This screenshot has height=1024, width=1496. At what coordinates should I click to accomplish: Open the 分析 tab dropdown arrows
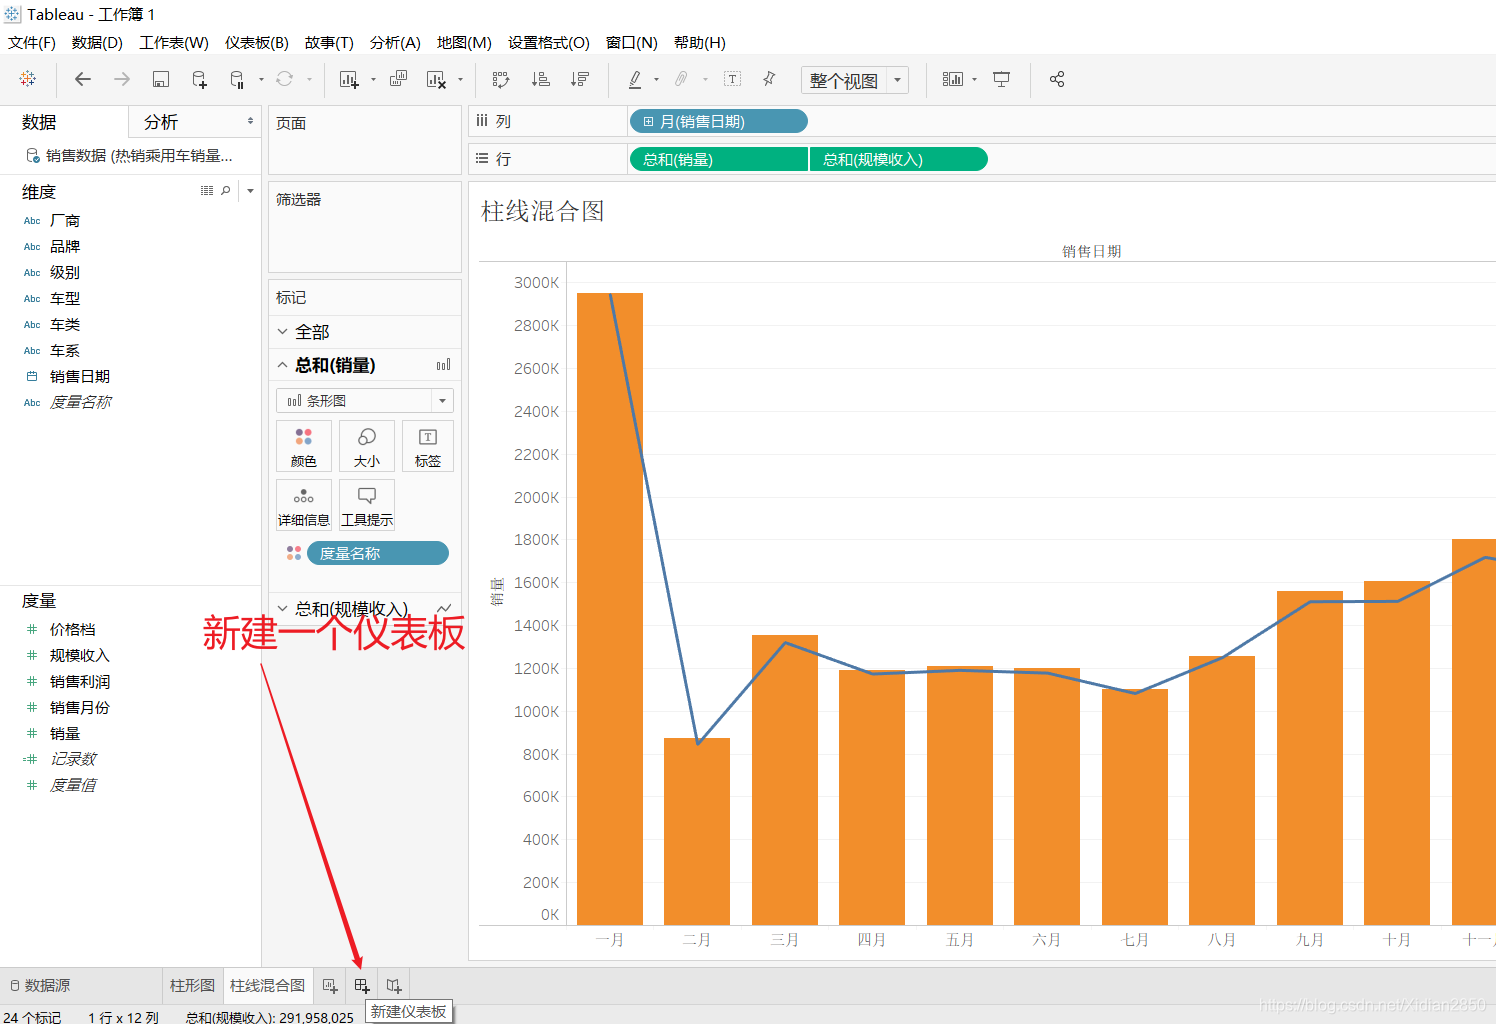click(x=250, y=121)
